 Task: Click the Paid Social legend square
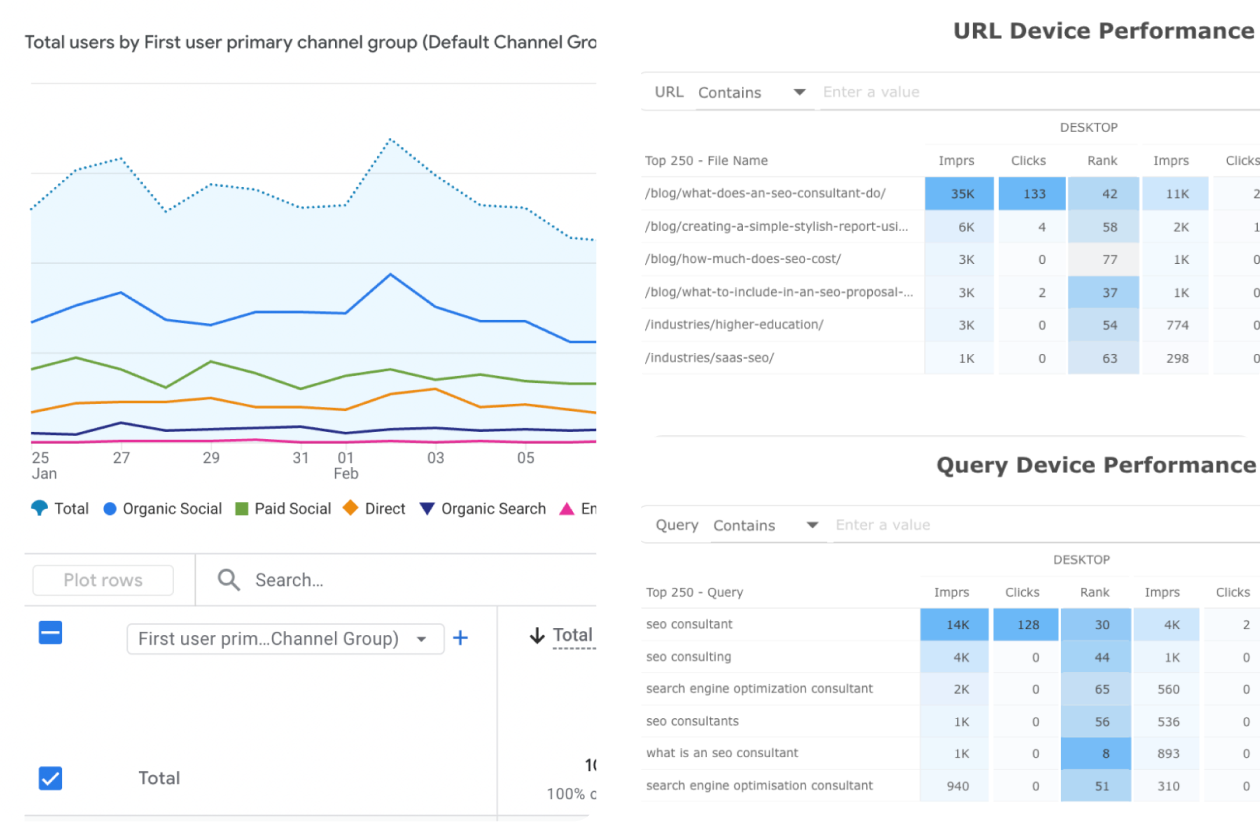click(241, 508)
